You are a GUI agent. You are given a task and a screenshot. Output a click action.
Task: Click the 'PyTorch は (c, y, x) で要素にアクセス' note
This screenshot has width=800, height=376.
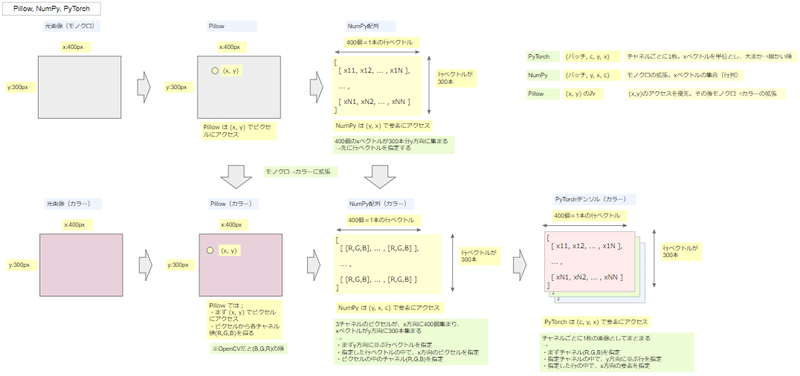[x=596, y=322]
